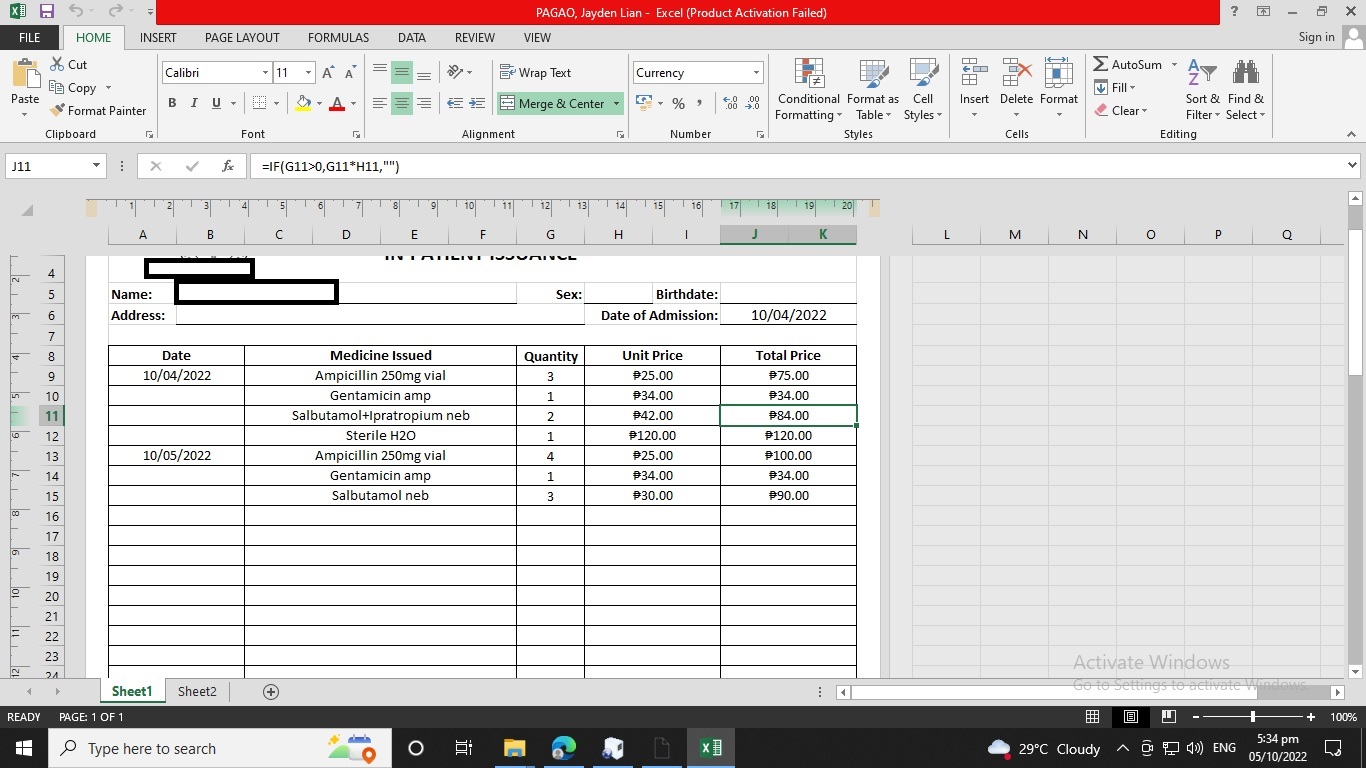1366x768 pixels.
Task: Switch to the FORMULAS tab
Action: click(338, 37)
